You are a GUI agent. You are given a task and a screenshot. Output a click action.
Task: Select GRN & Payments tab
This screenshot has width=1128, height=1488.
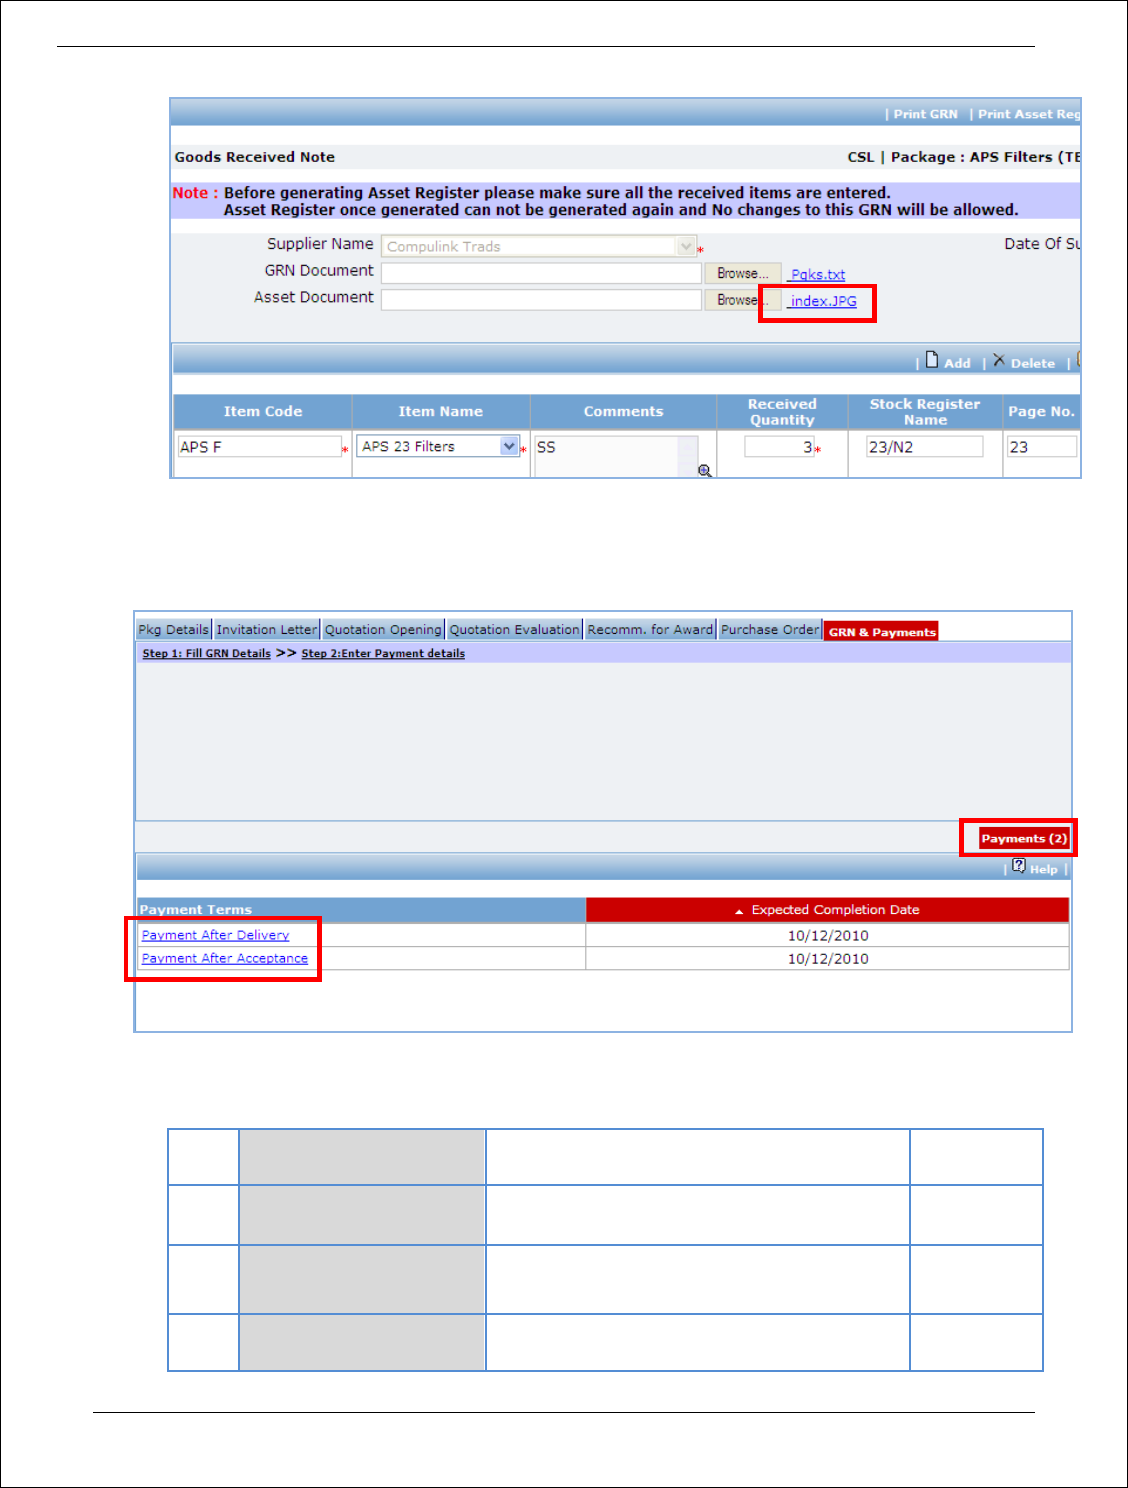882,631
